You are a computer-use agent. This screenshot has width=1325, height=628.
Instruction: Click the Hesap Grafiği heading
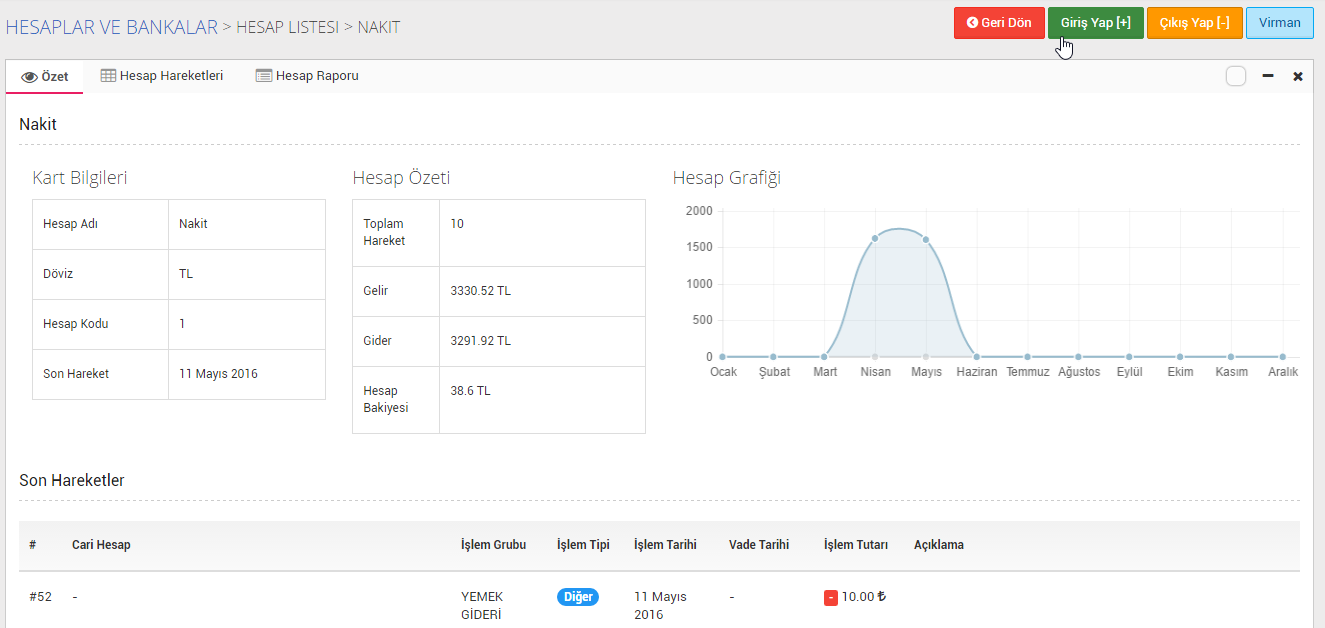tap(727, 179)
